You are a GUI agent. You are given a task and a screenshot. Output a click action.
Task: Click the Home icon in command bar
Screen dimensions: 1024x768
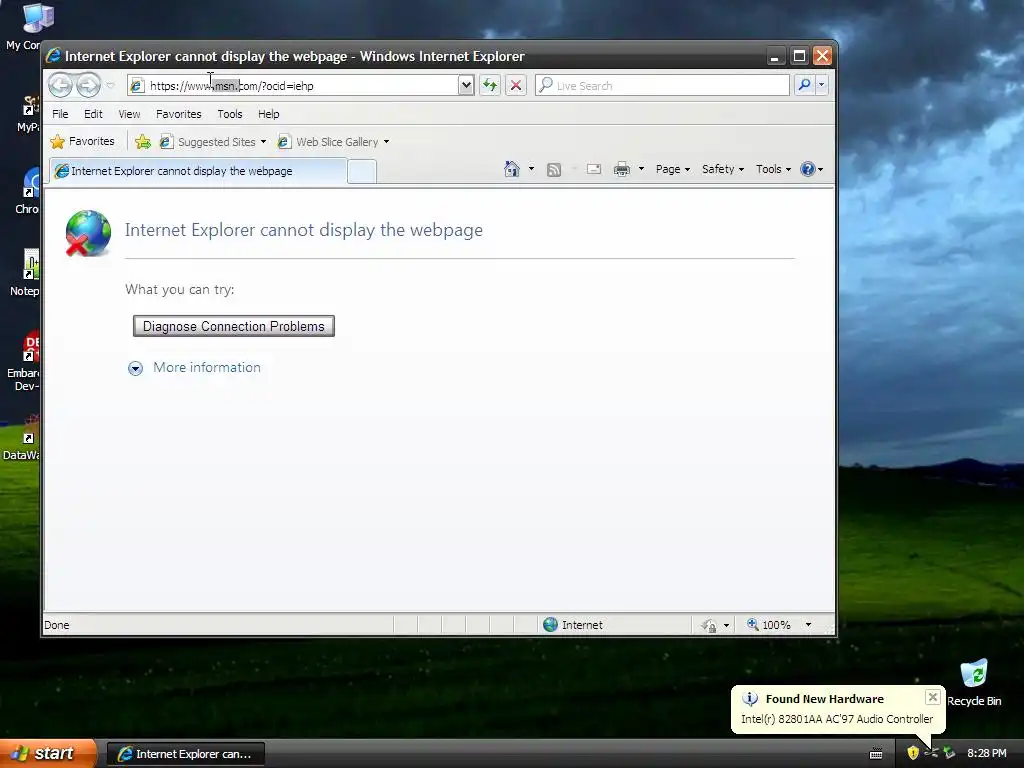click(x=512, y=169)
